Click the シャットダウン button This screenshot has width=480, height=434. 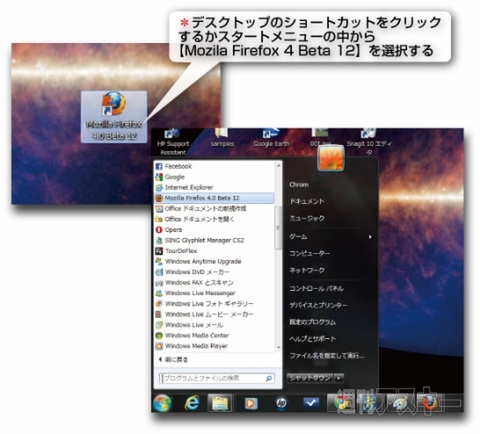[x=310, y=378]
